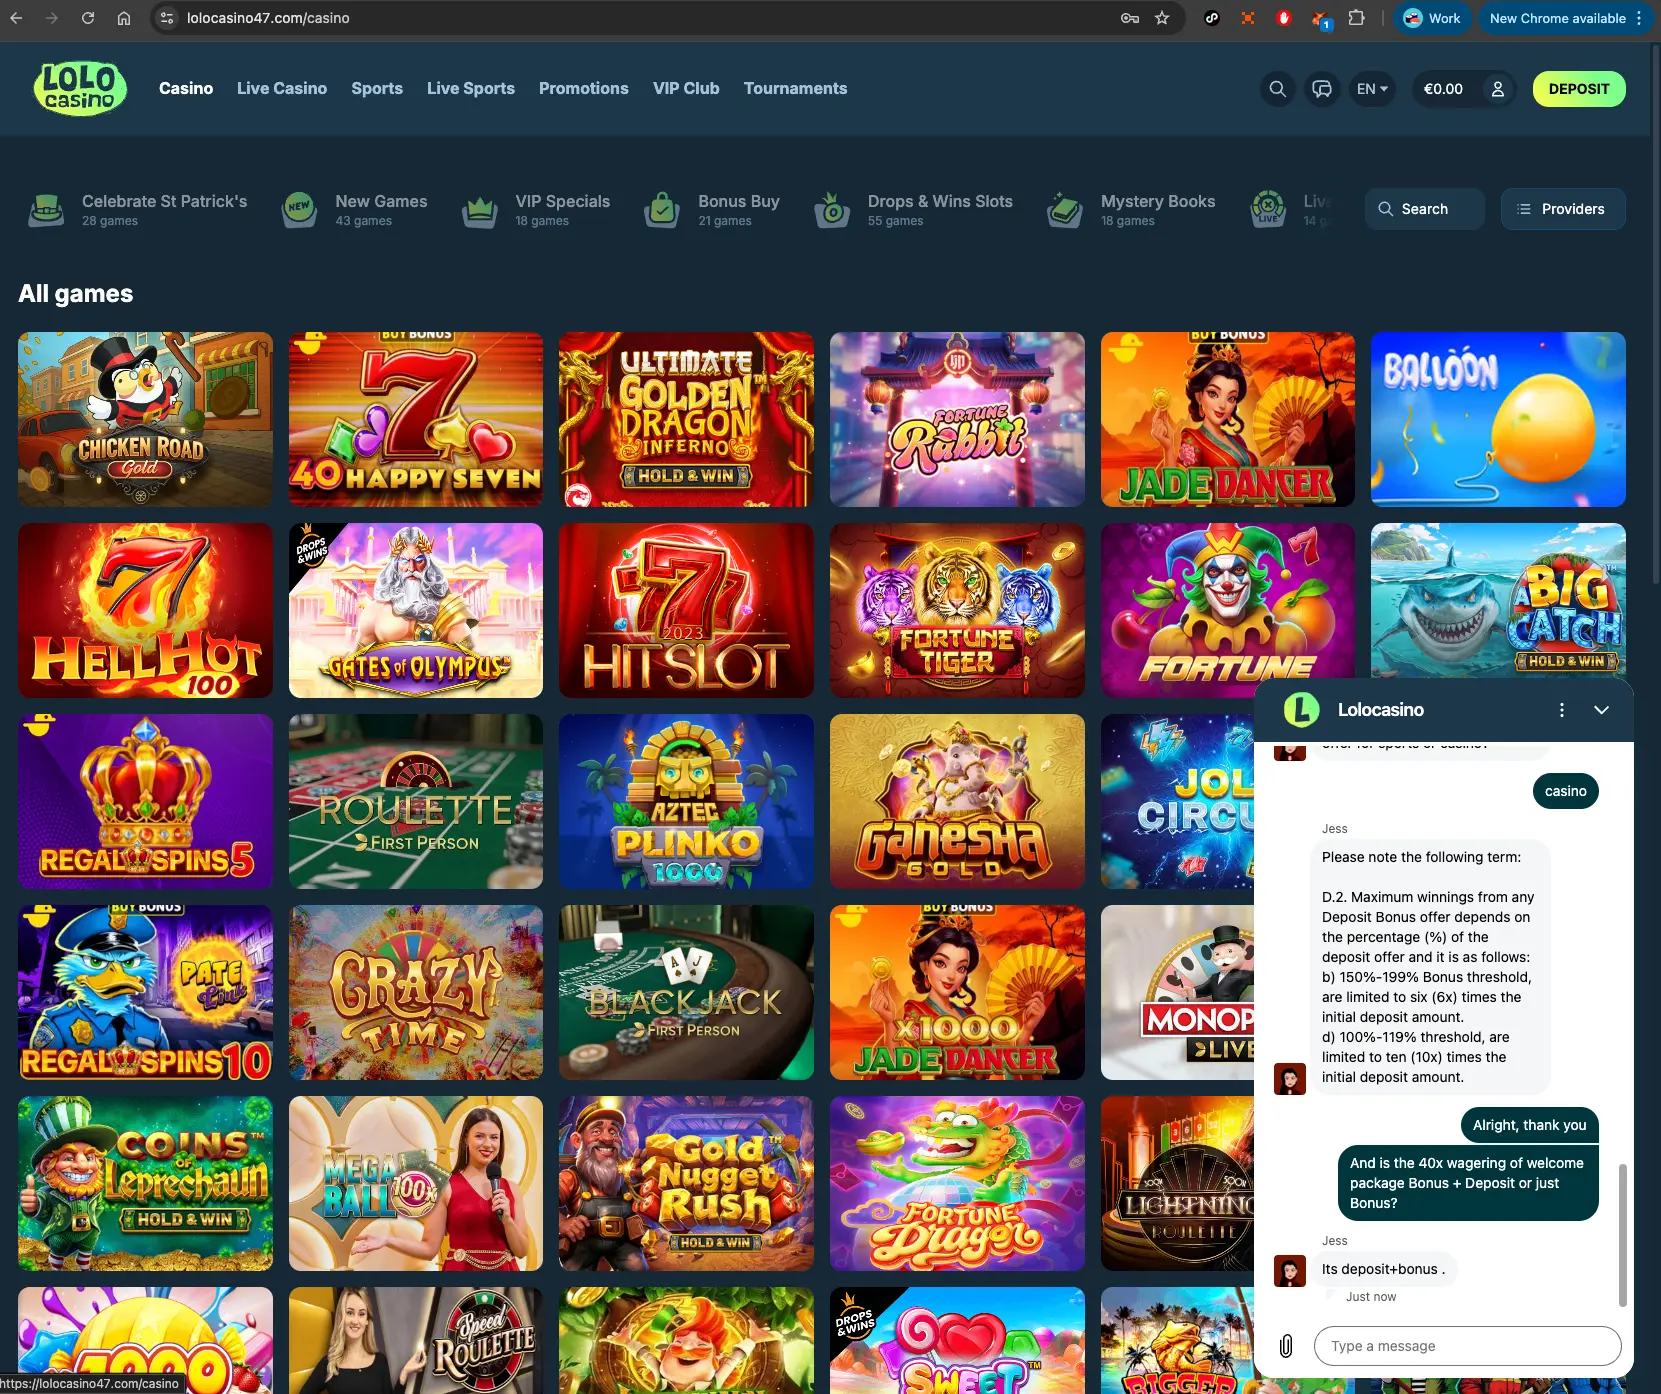Click the Lolo Casino logo
This screenshot has width=1661, height=1394.
tap(80, 88)
